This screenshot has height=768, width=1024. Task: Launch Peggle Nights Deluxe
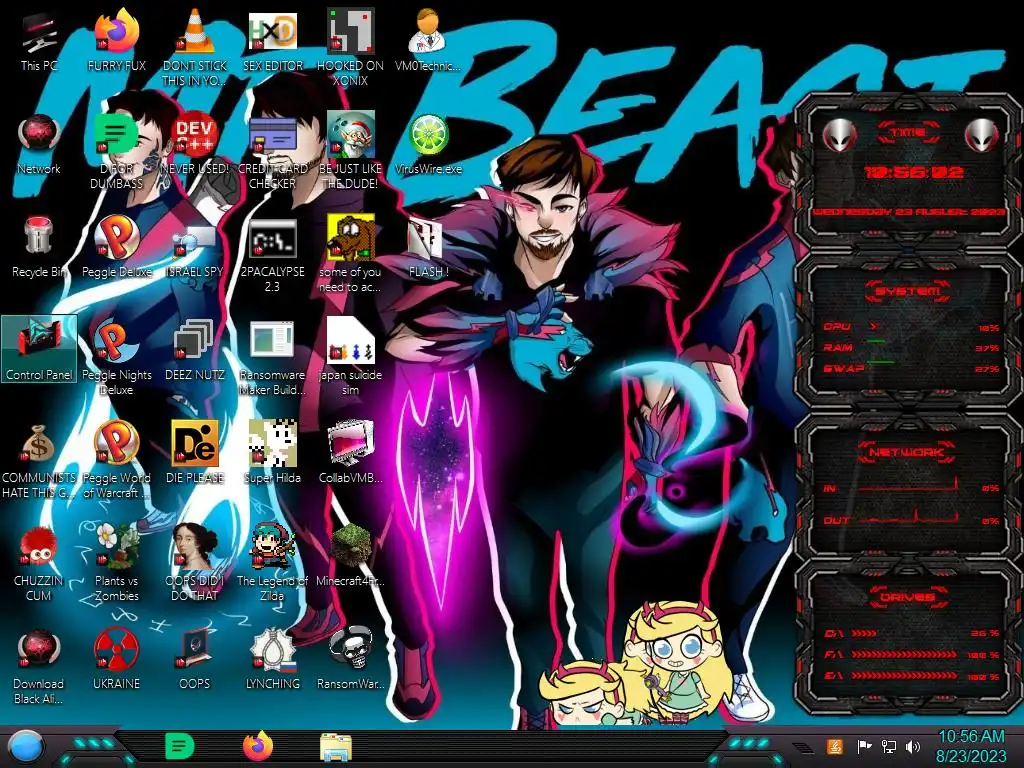[116, 358]
